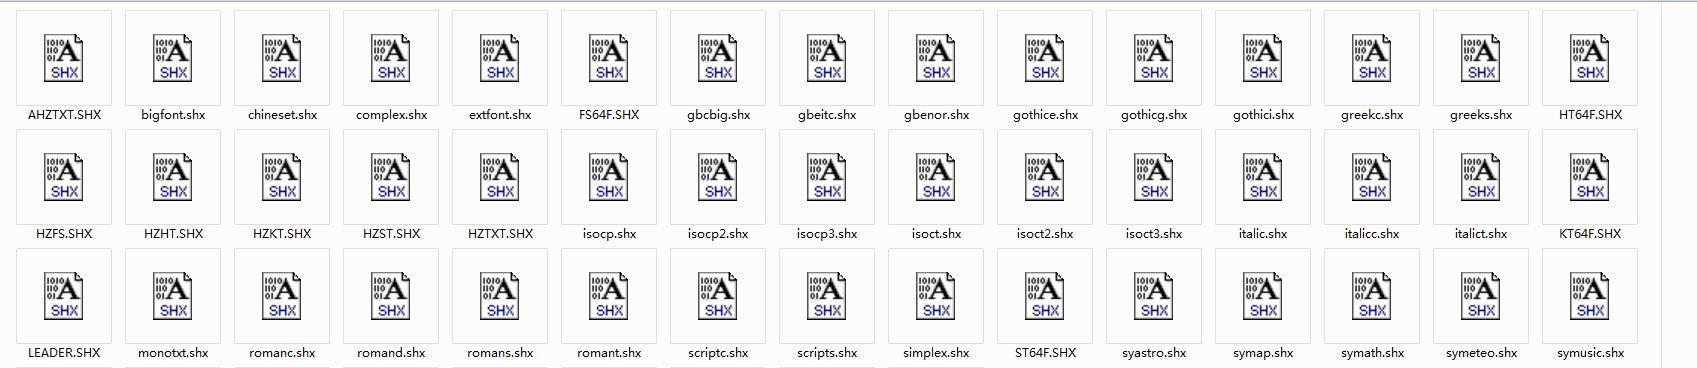The width and height of the screenshot is (1697, 368).
Task: Select the symath.shx file icon
Action: (1372, 296)
